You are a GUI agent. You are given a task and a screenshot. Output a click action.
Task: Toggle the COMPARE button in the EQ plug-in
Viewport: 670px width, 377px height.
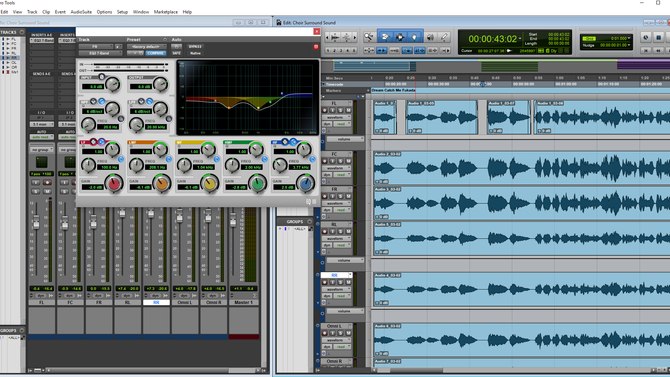(x=156, y=53)
